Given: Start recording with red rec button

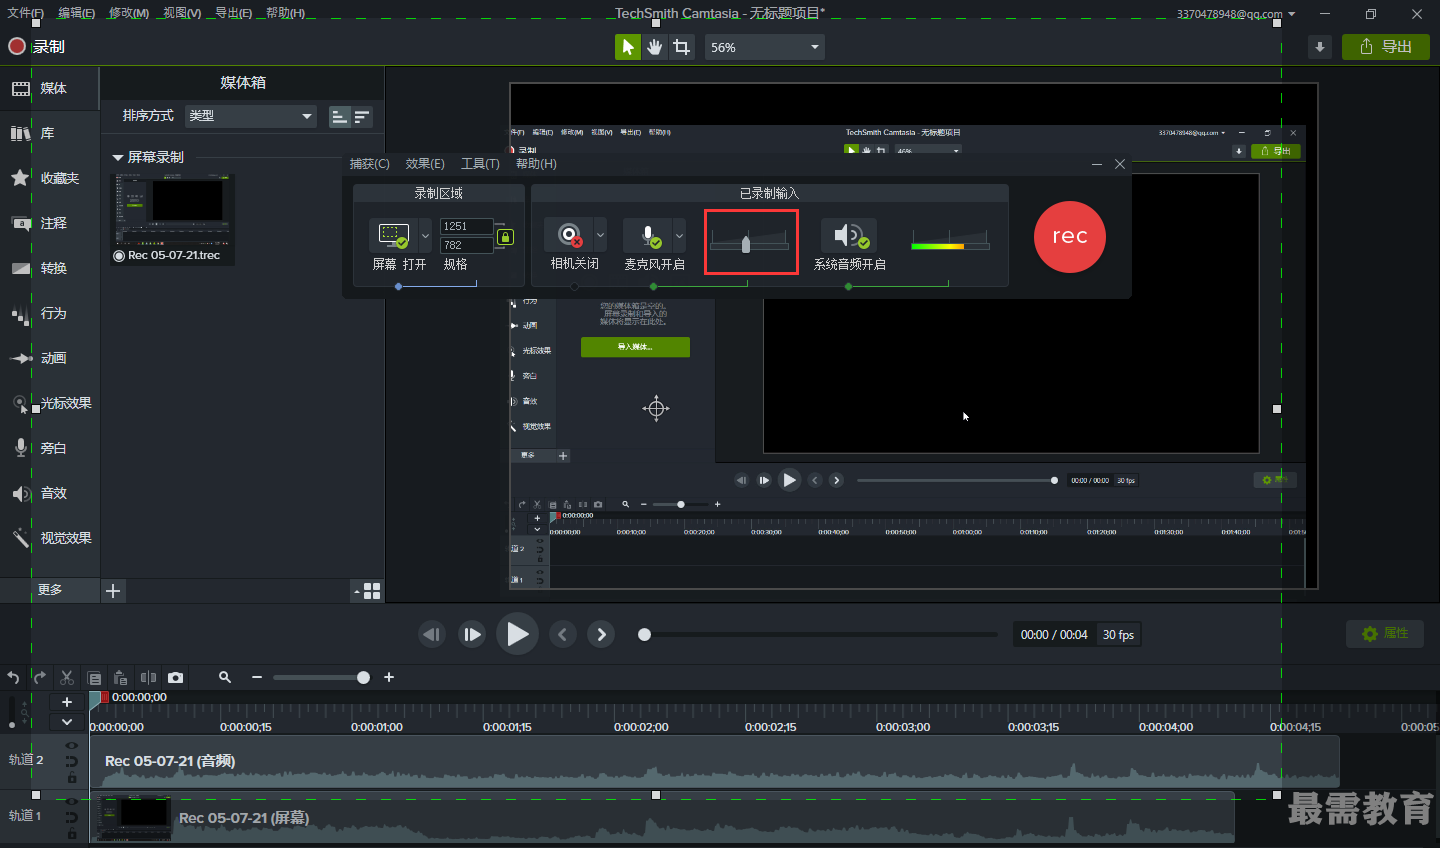Looking at the screenshot, I should 1069,237.
